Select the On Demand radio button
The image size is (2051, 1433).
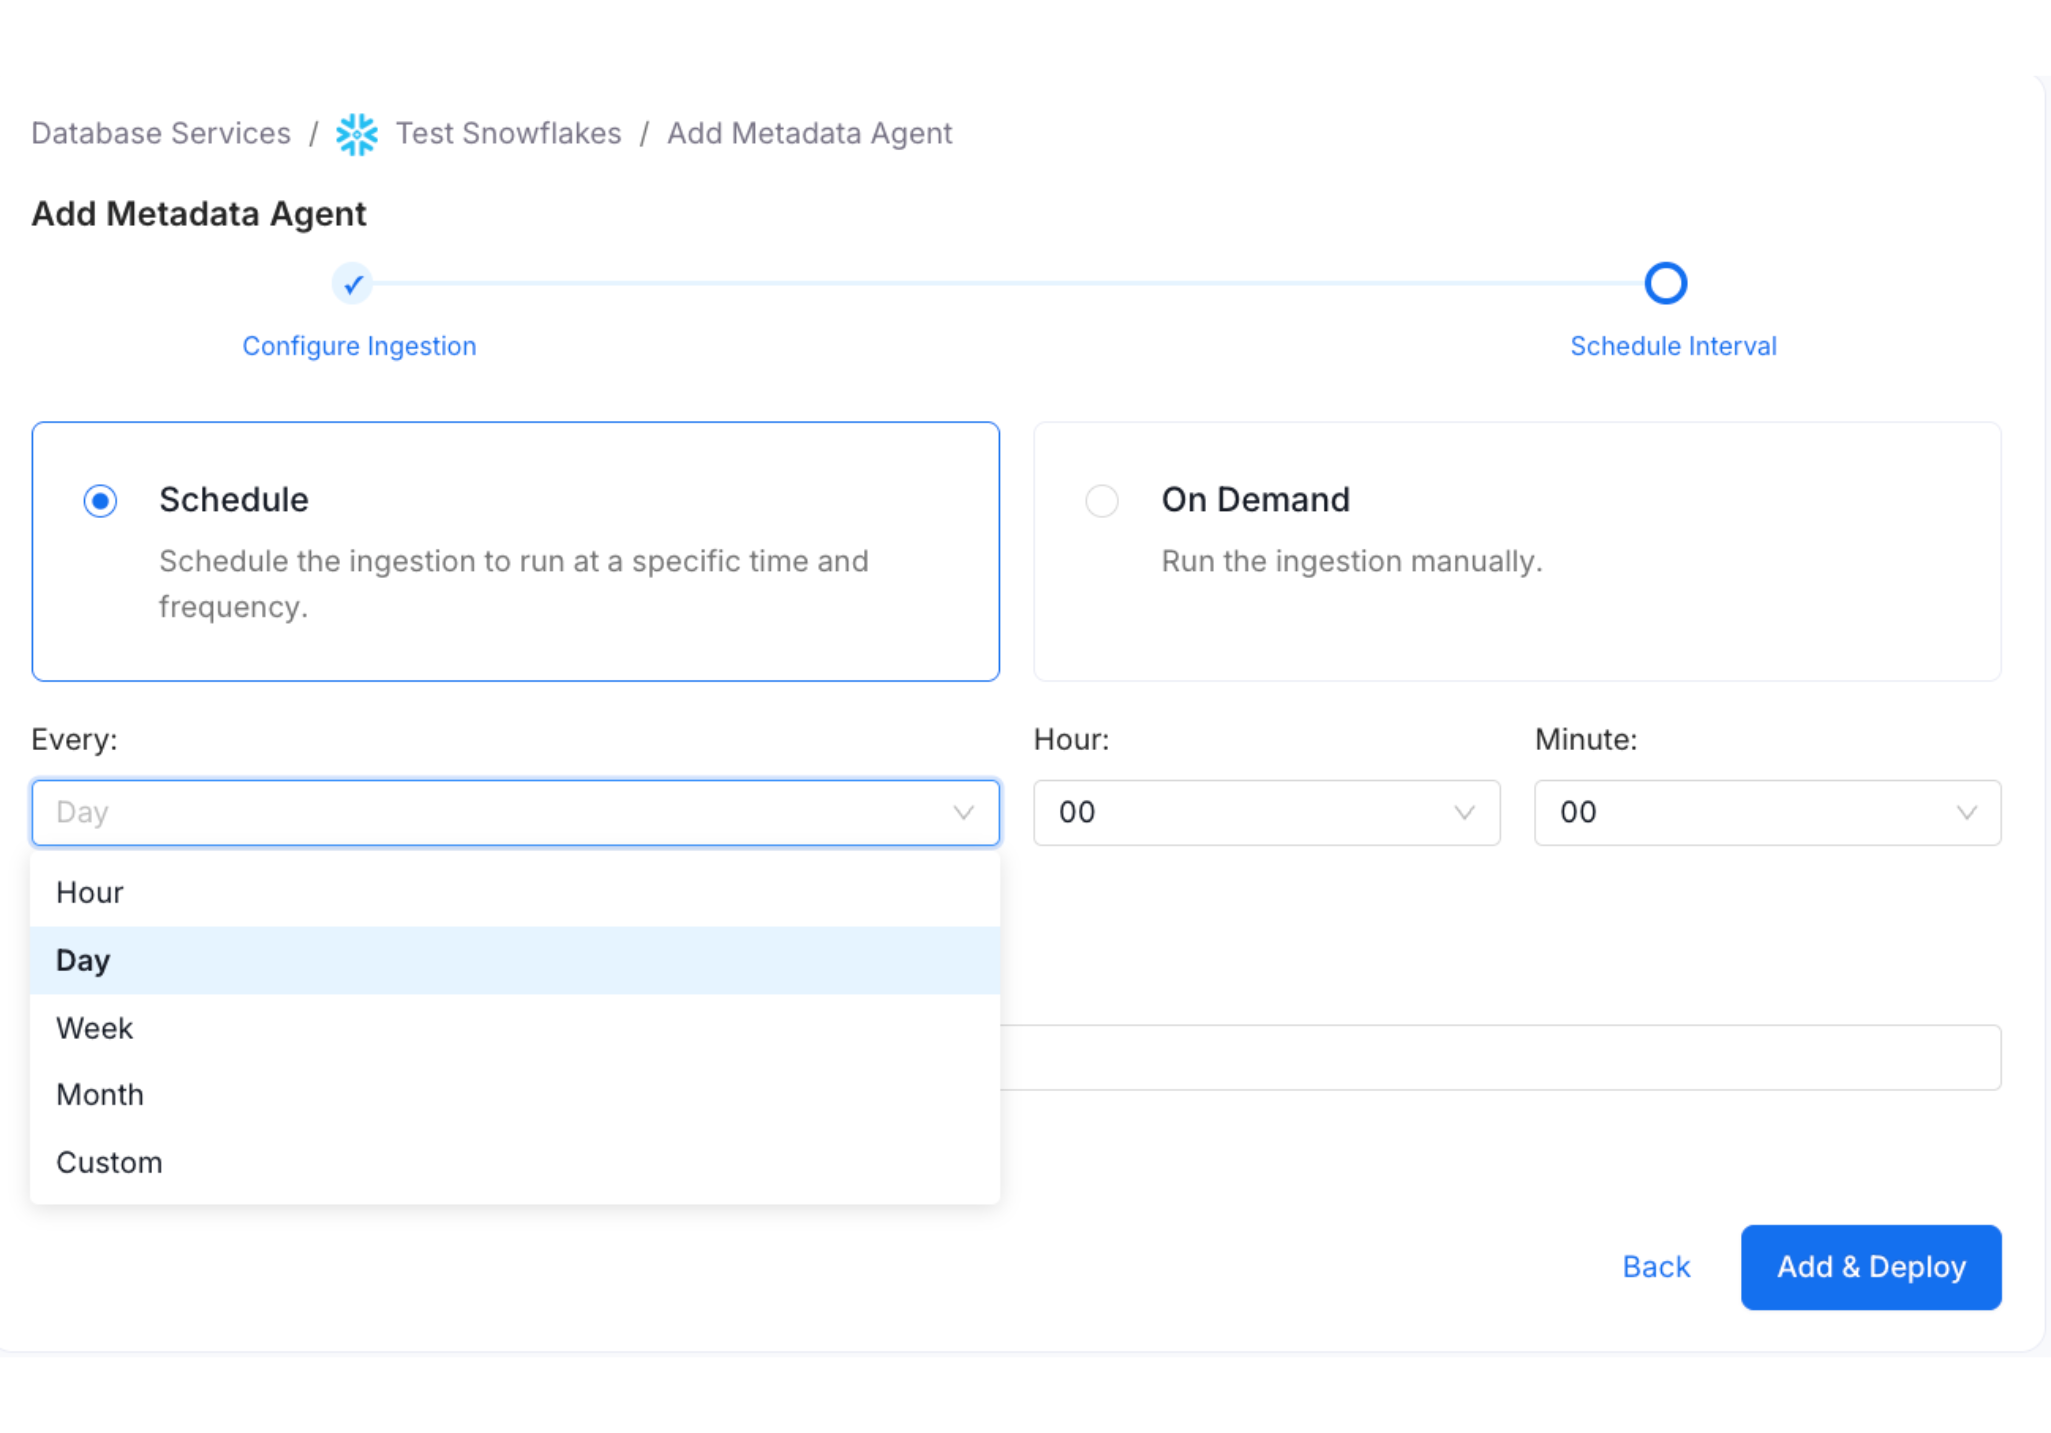pos(1101,500)
